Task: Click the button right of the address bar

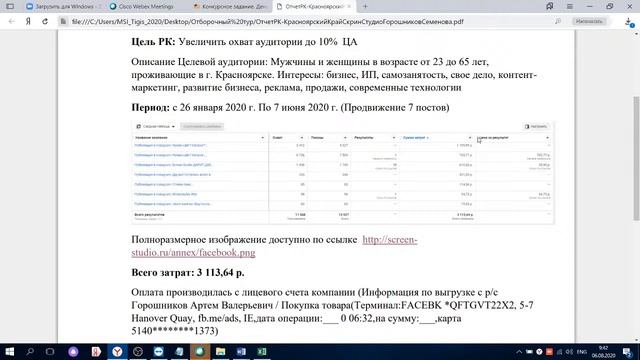Action: coord(589,21)
